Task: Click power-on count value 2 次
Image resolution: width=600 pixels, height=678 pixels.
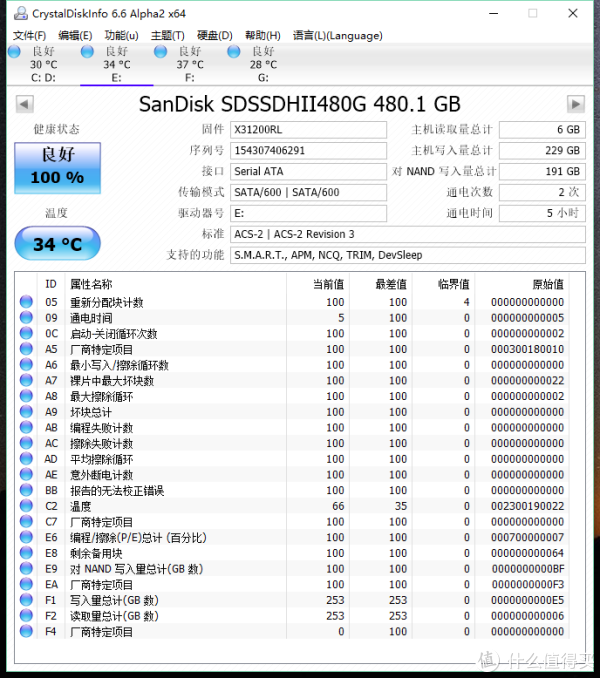Action: (x=543, y=192)
